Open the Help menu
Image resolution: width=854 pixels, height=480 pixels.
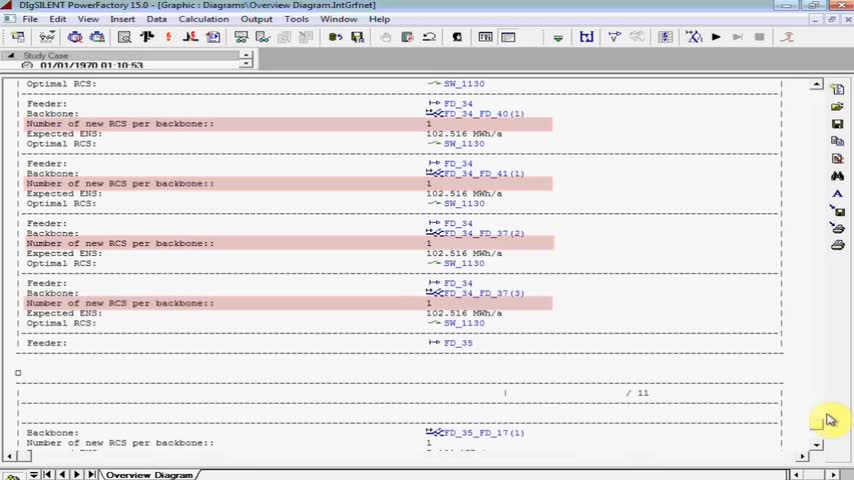tap(379, 19)
